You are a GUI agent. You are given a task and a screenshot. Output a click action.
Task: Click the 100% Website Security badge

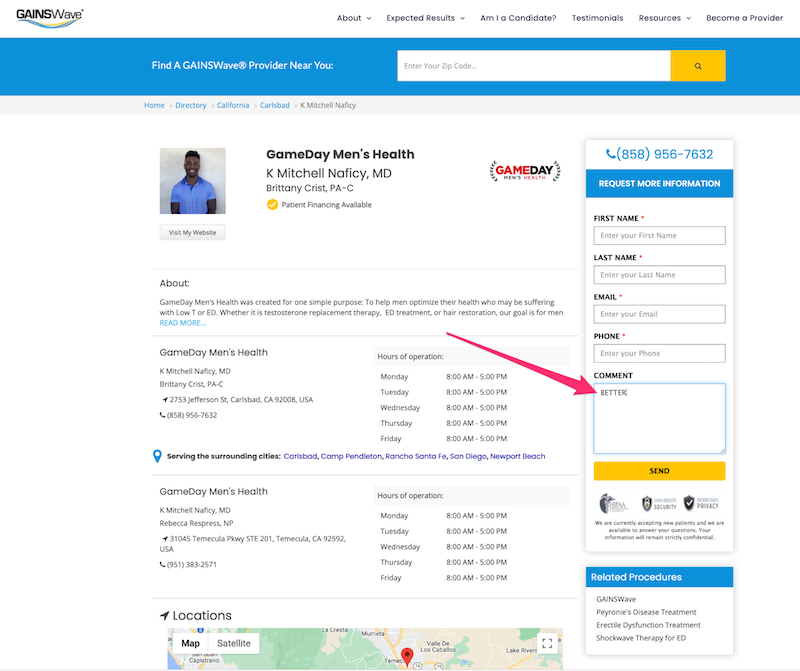click(659, 504)
